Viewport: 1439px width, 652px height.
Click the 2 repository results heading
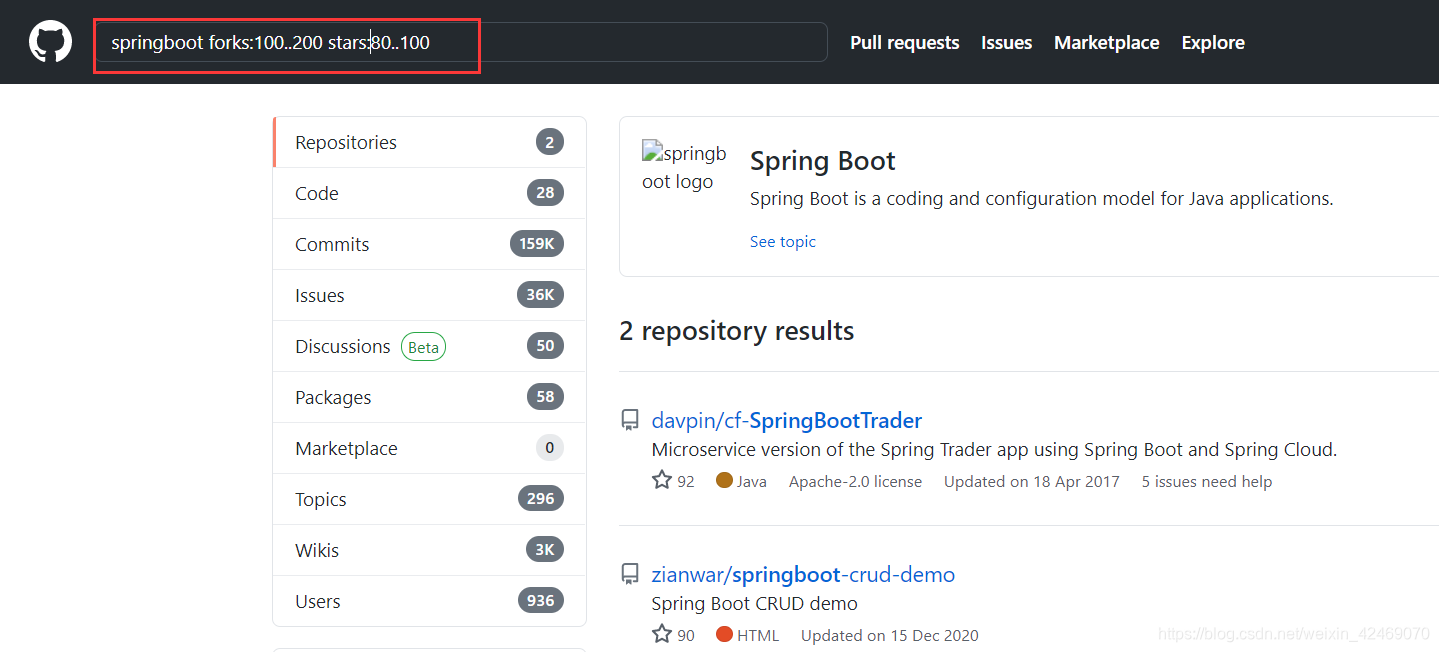[x=737, y=331]
